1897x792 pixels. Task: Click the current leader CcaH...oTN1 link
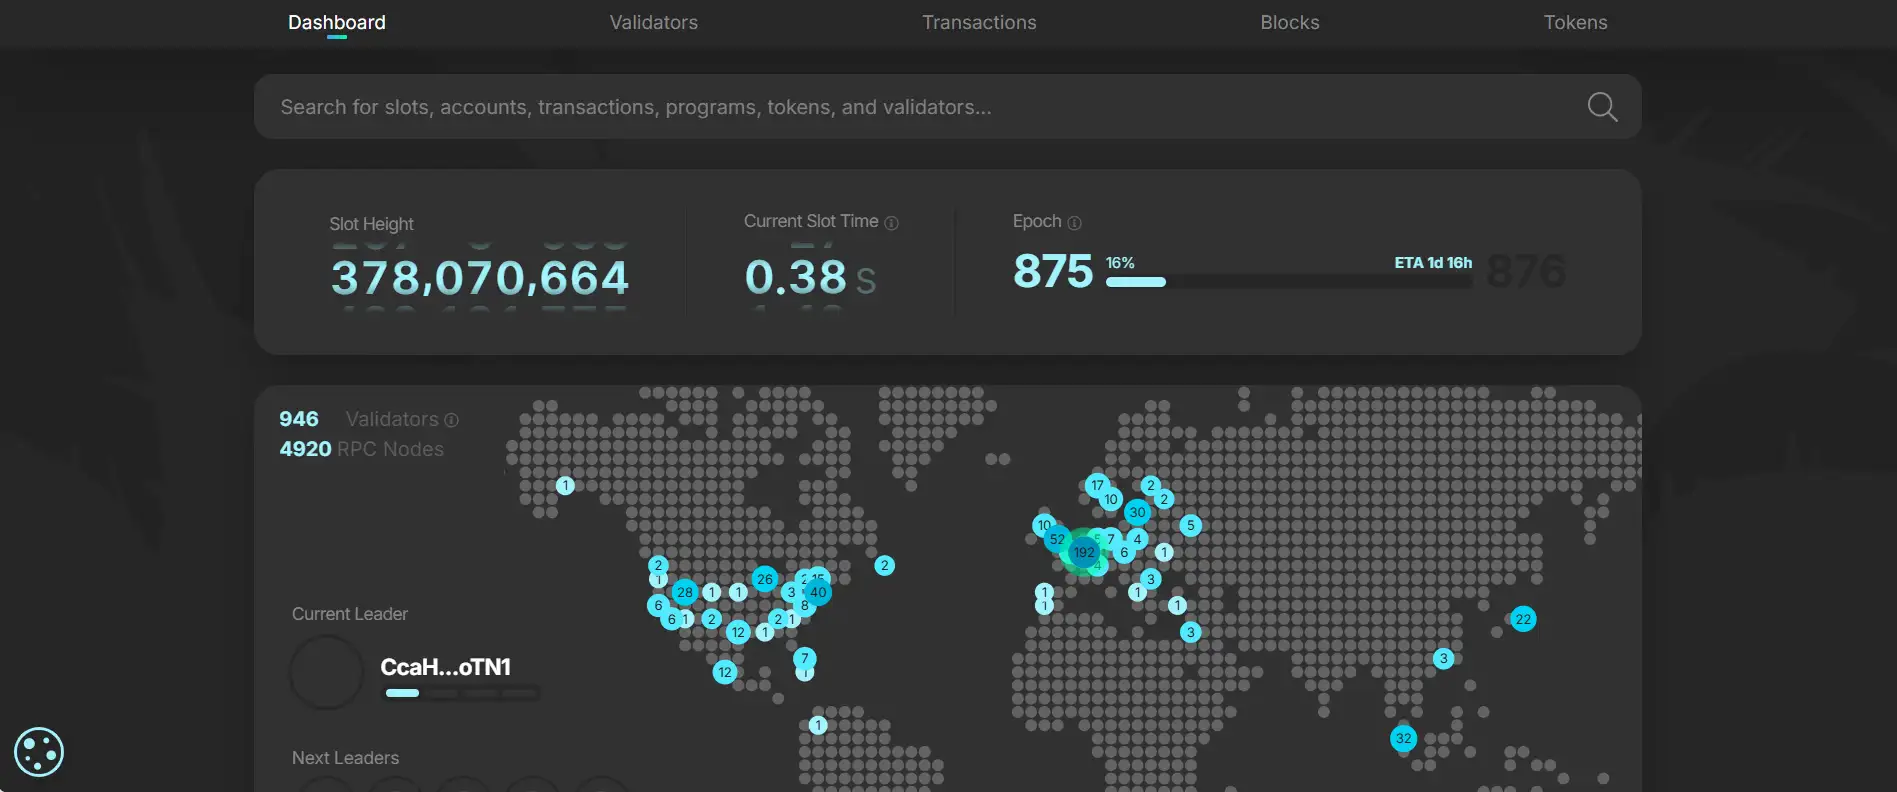(x=445, y=667)
